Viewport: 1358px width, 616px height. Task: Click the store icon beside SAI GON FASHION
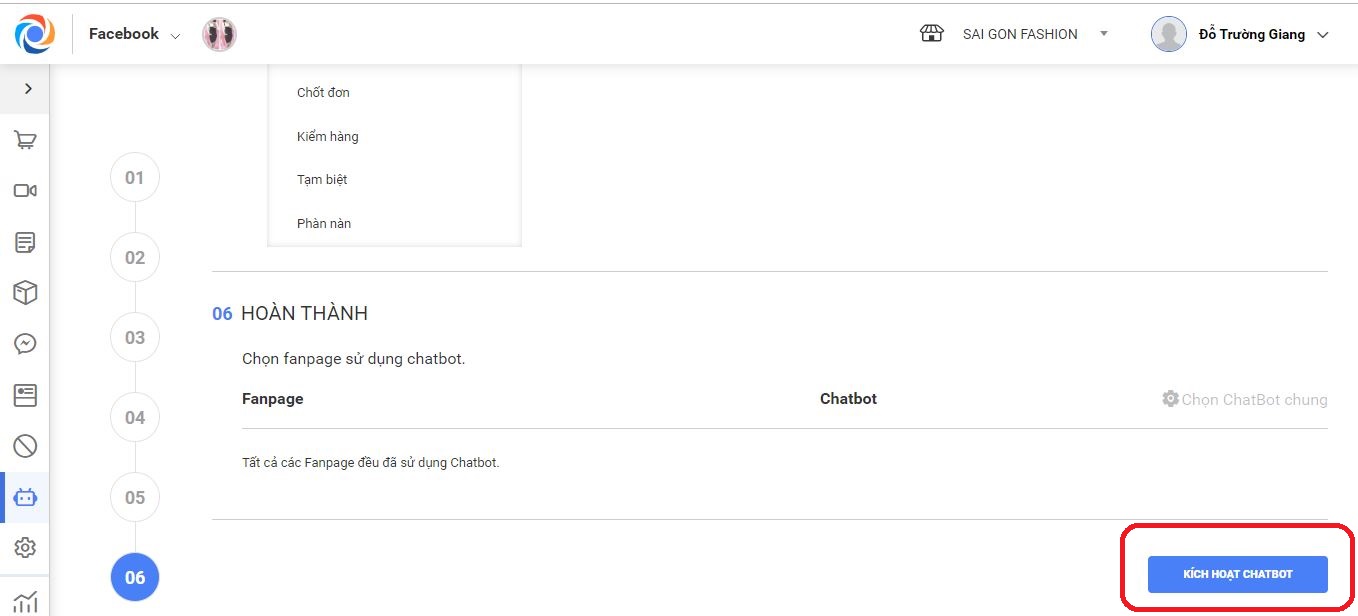click(931, 33)
